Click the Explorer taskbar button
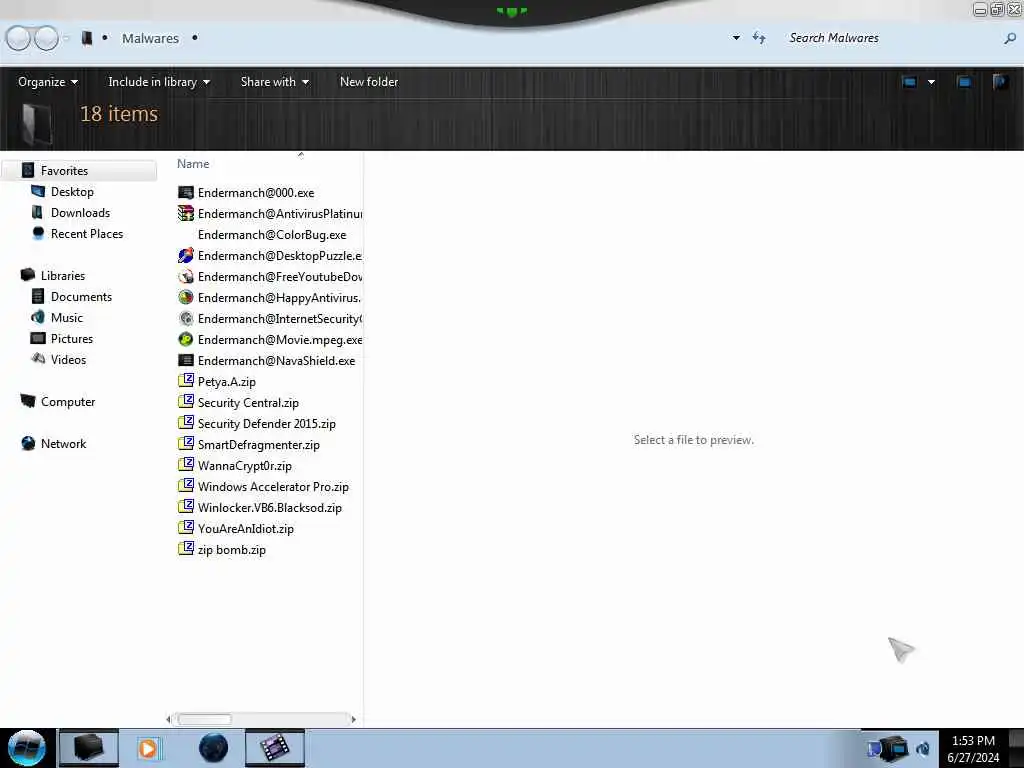Viewport: 1024px width, 768px height. 89,748
